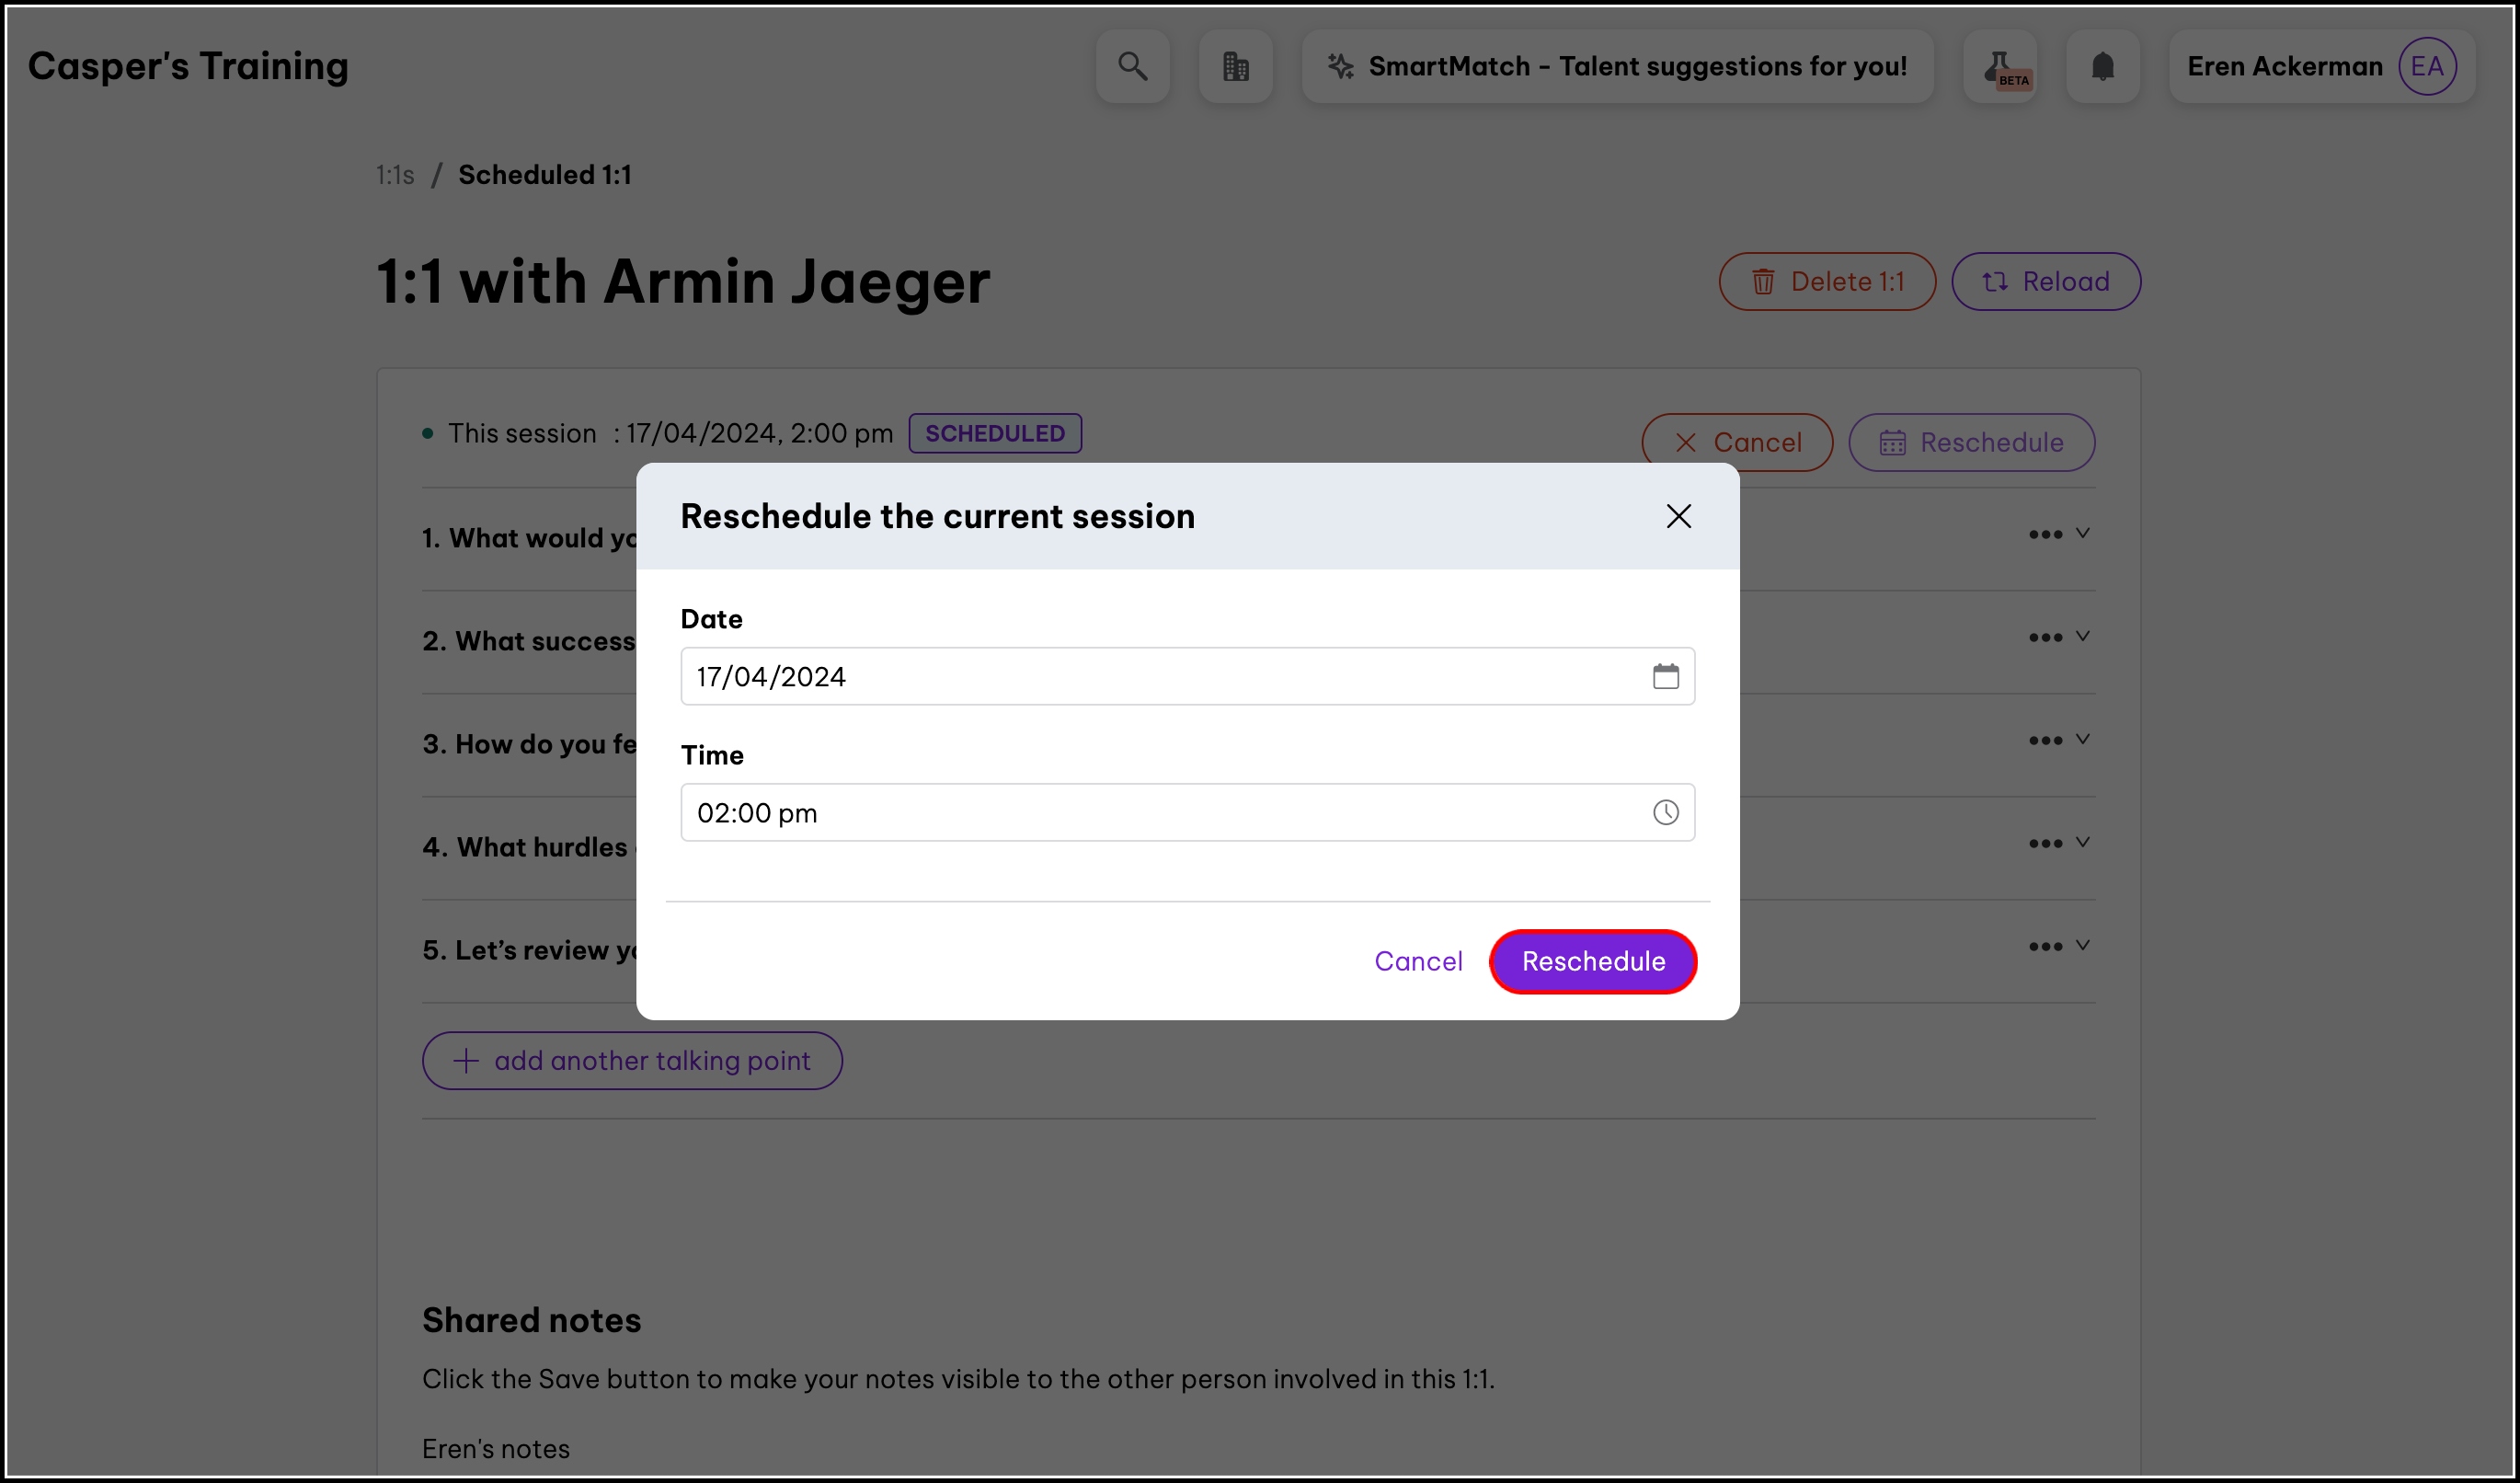
Task: Close the reschedule dialog with X
Action: [x=1678, y=516]
